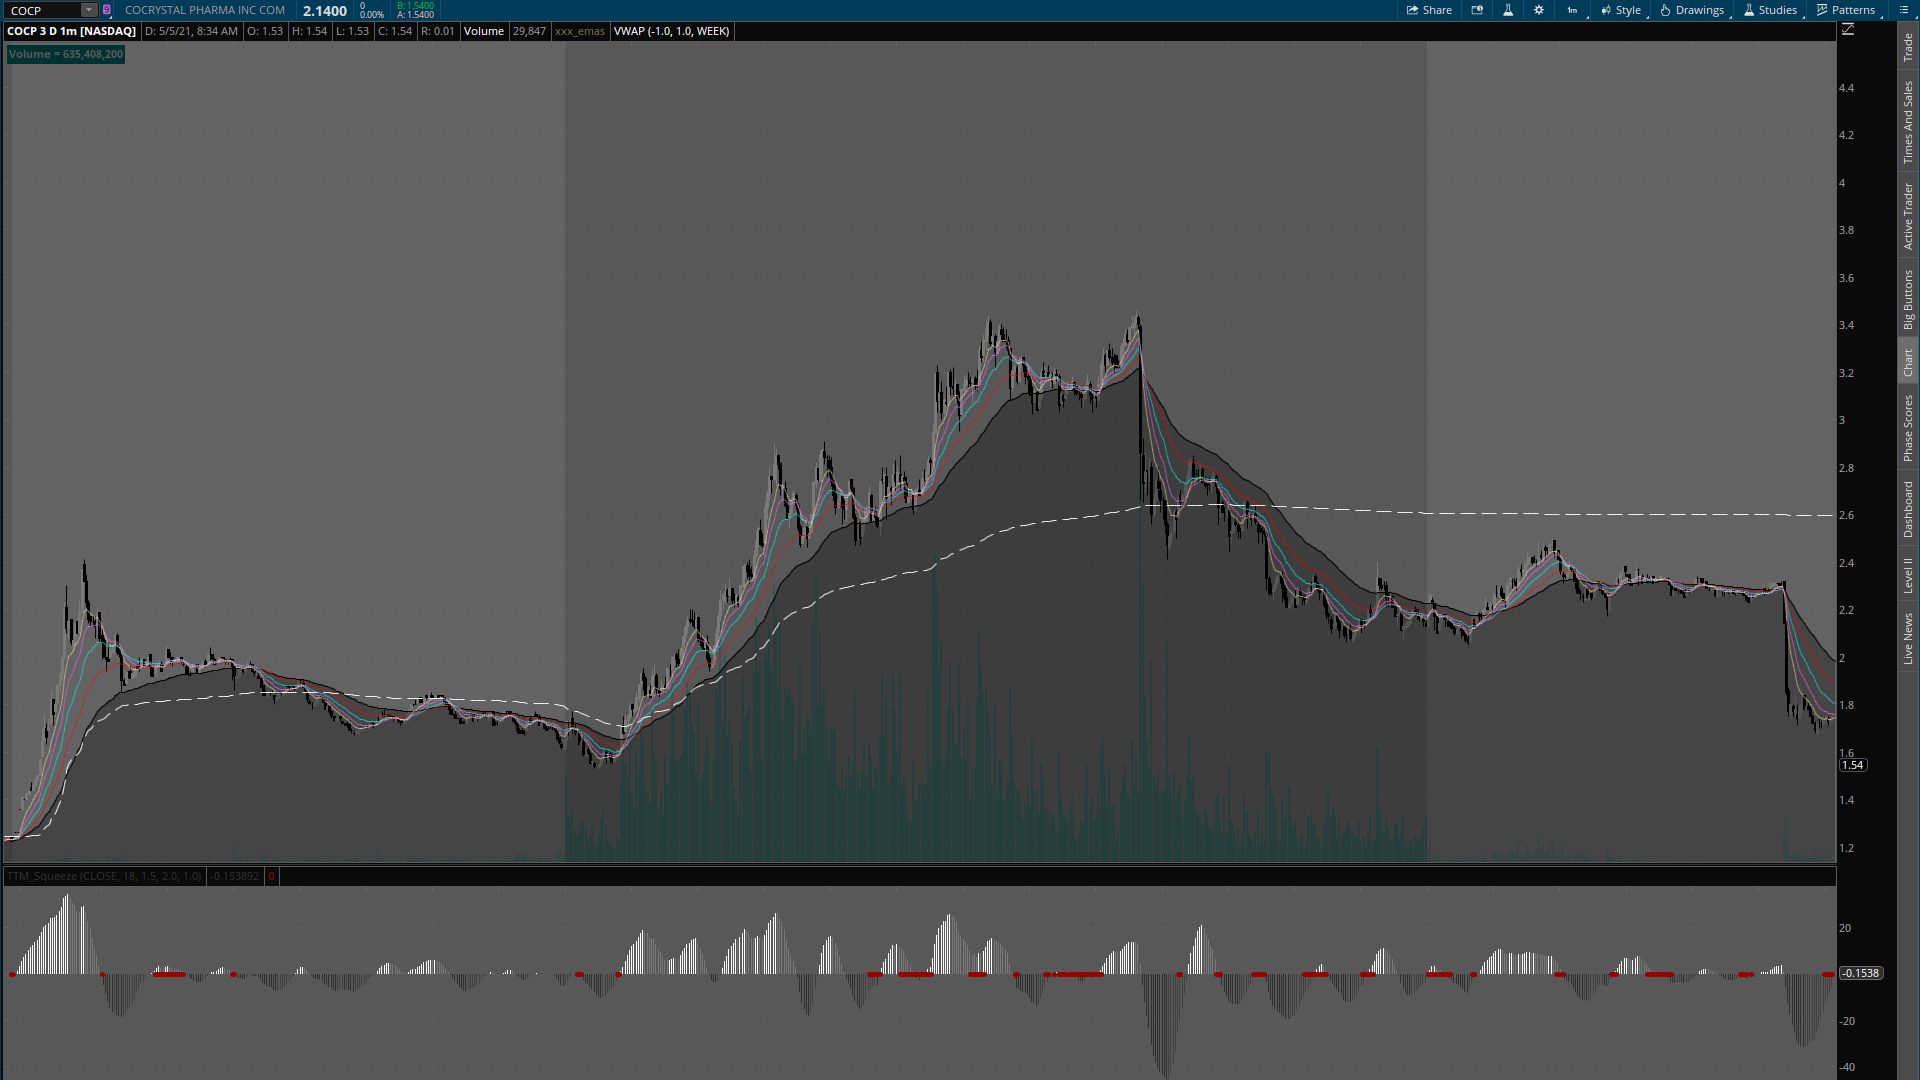Open chart settings gear icon
1920x1080 pixels.
pos(1539,10)
